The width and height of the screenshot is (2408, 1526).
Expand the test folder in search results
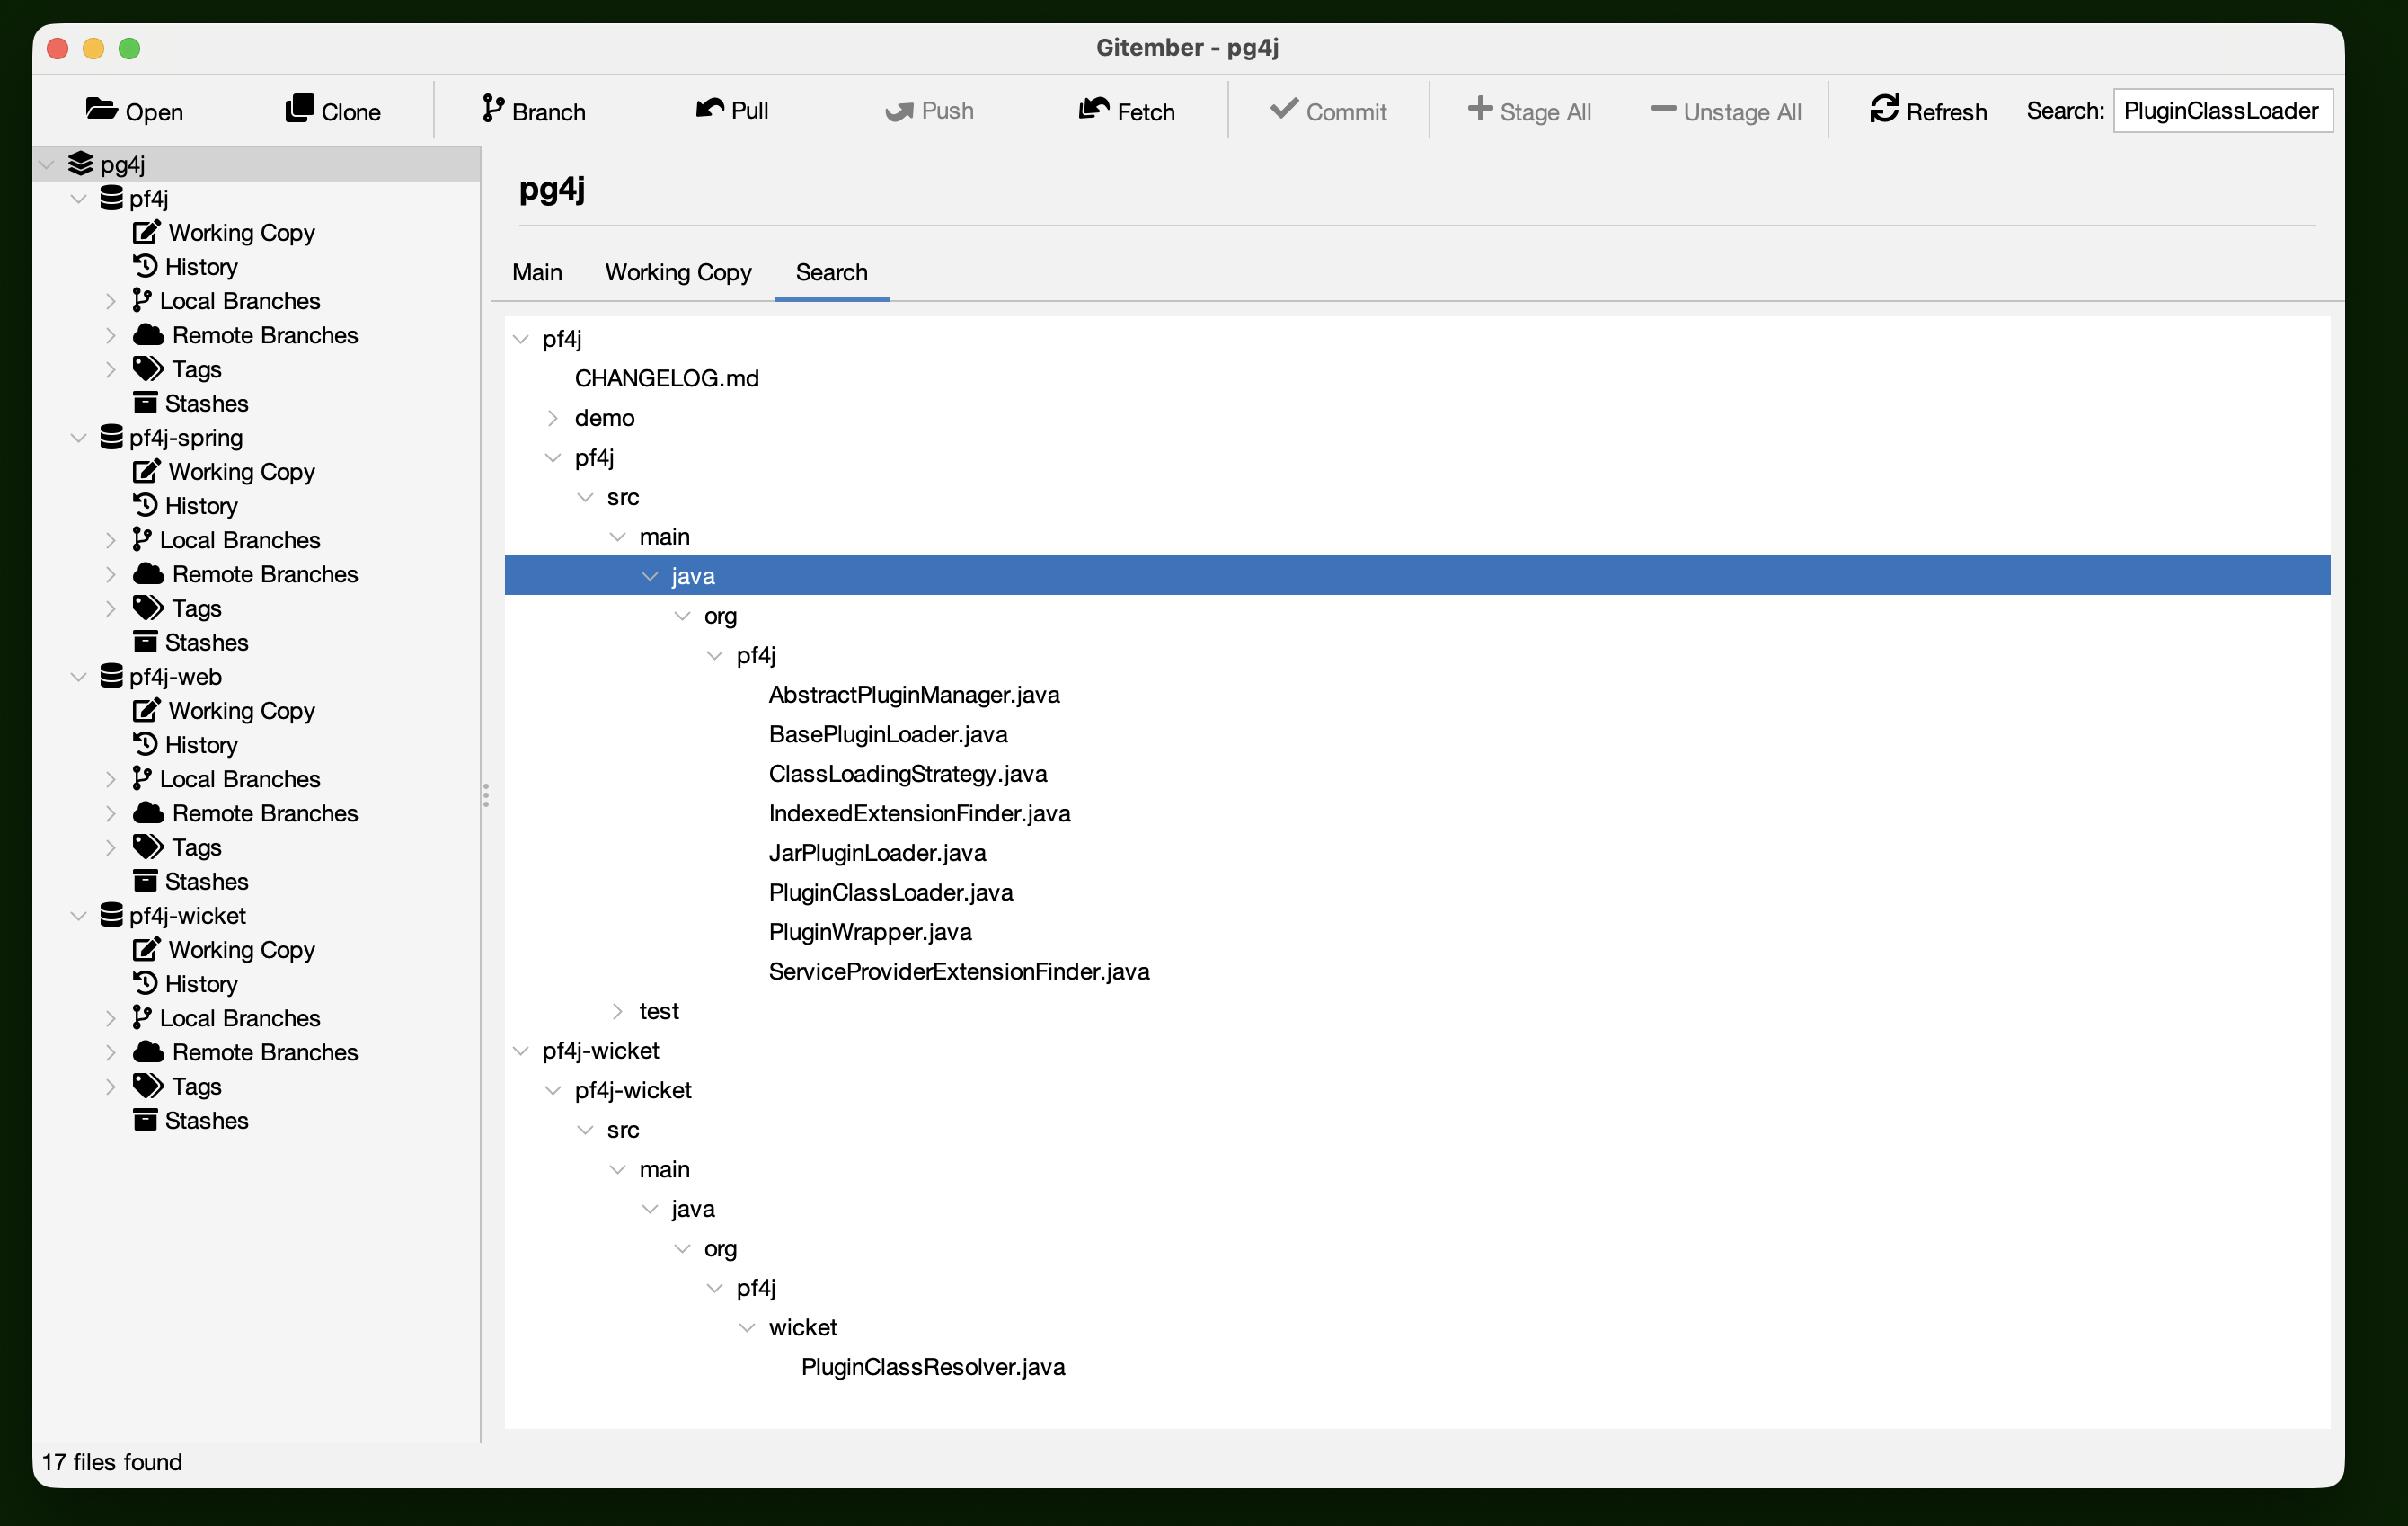click(x=618, y=1011)
